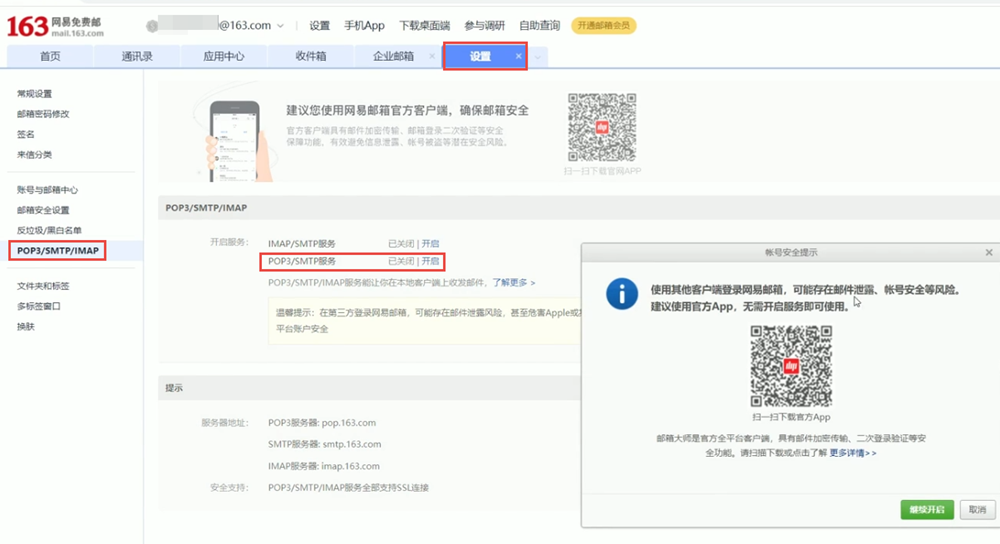Viewport: 1000px width, 544px height.
Task: Click the SMTP服务器 smtp.163.com text
Action: point(325,445)
